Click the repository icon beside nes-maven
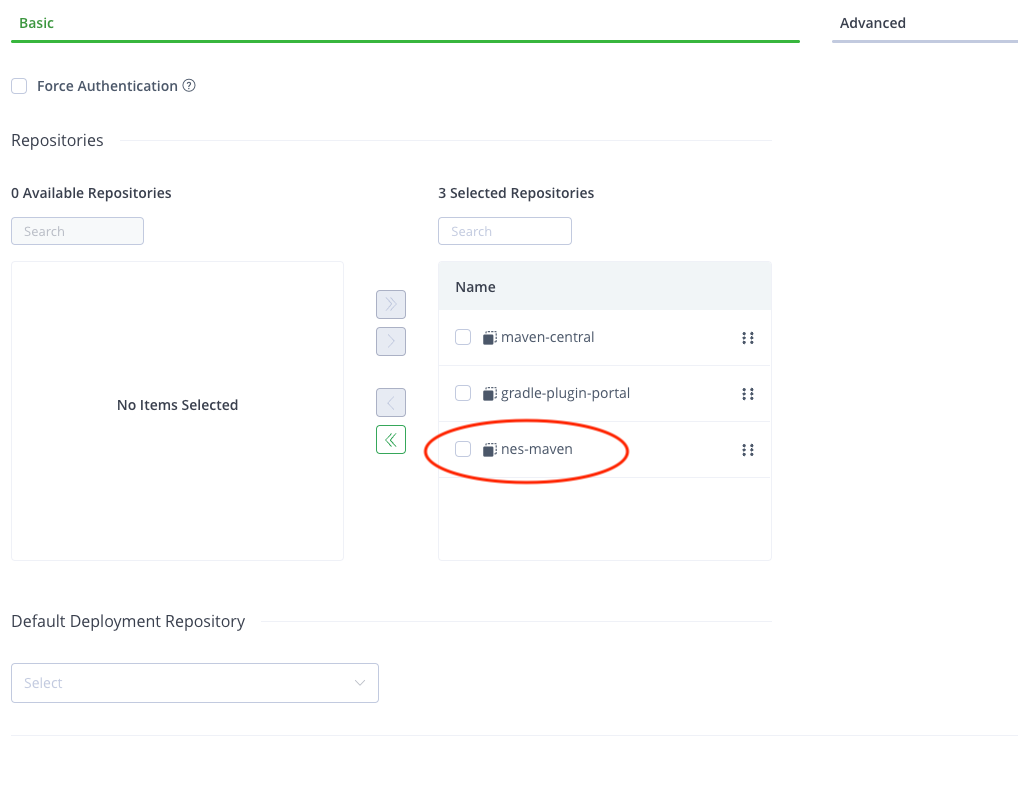Screen dimensions: 1018x806 click(487, 449)
